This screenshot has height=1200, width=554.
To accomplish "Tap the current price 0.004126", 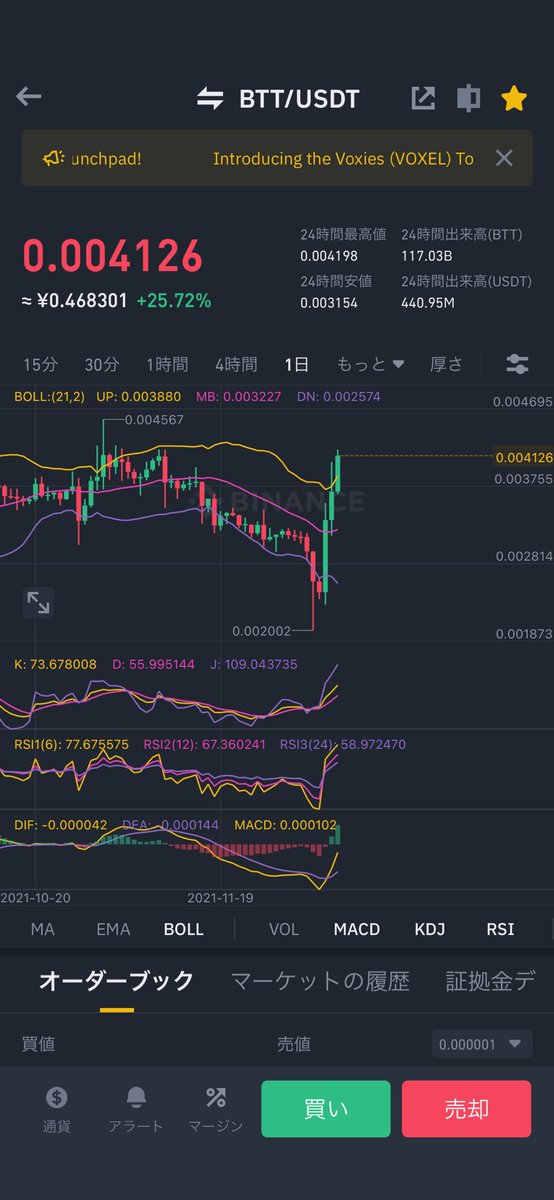I will coord(112,256).
